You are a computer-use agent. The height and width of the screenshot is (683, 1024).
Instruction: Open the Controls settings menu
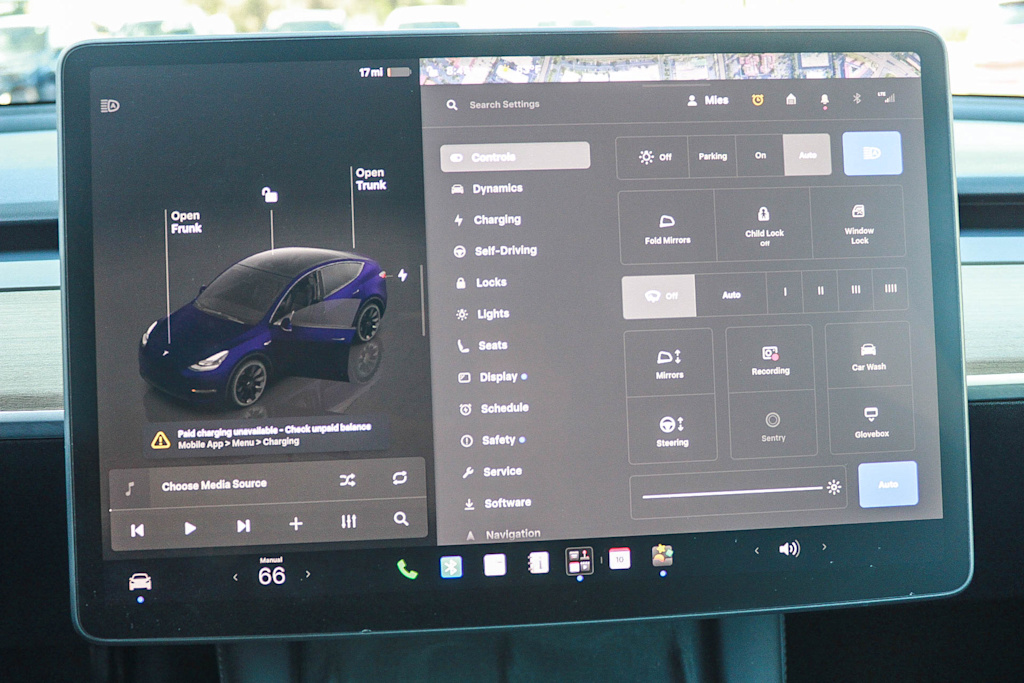coord(515,157)
